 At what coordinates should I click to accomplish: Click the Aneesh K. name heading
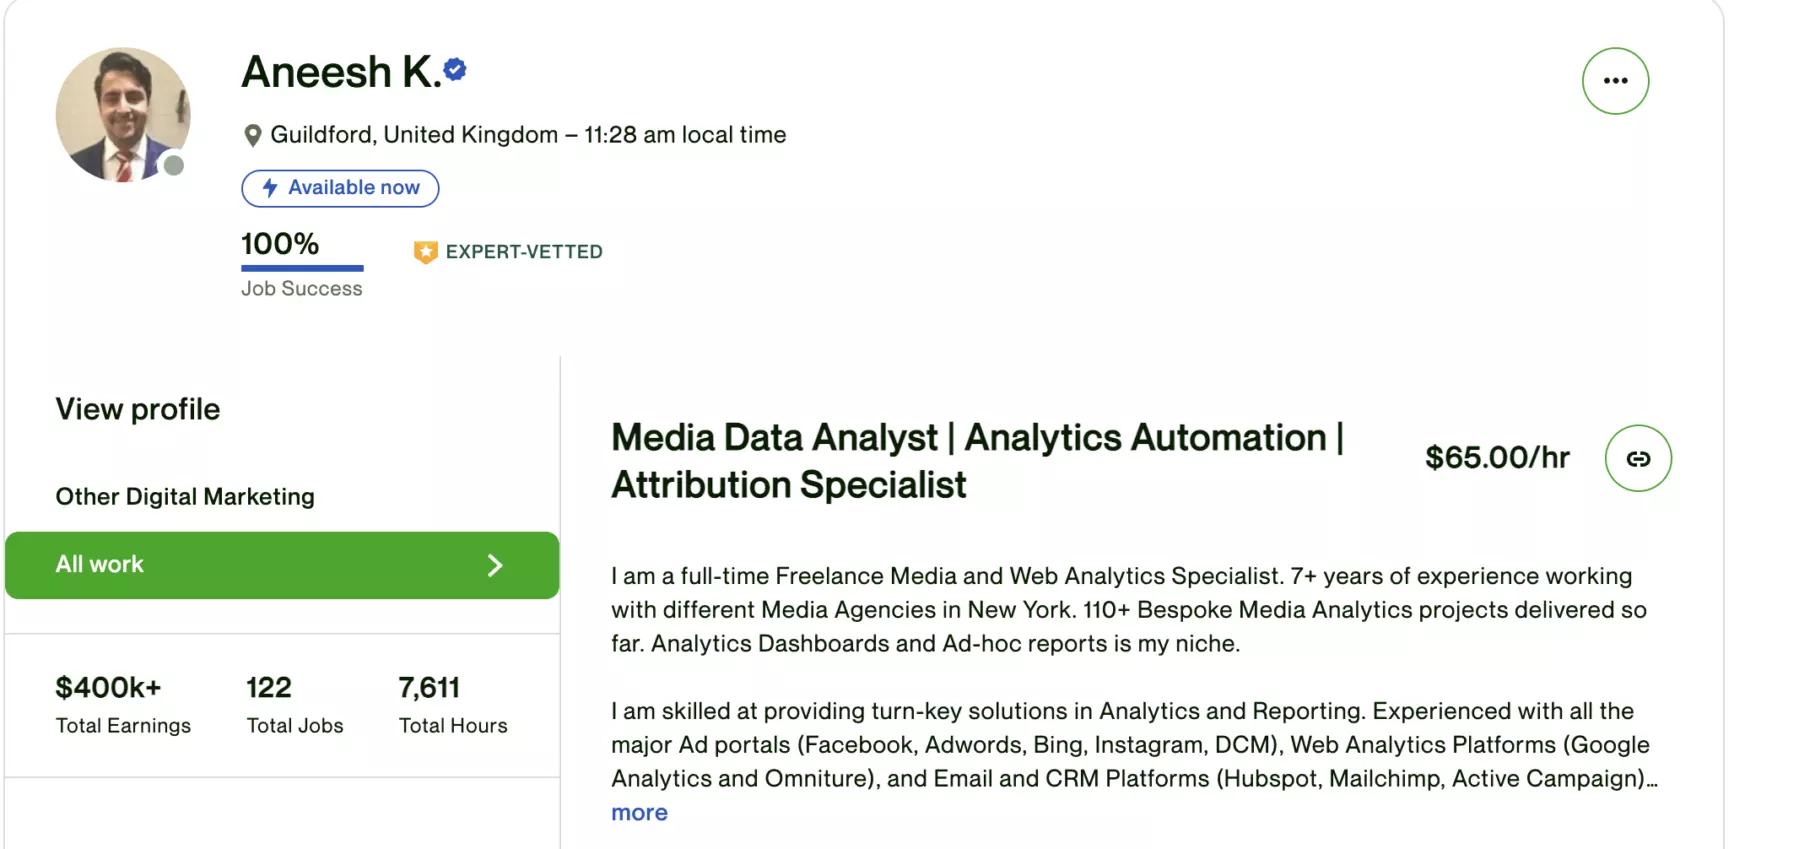point(340,72)
